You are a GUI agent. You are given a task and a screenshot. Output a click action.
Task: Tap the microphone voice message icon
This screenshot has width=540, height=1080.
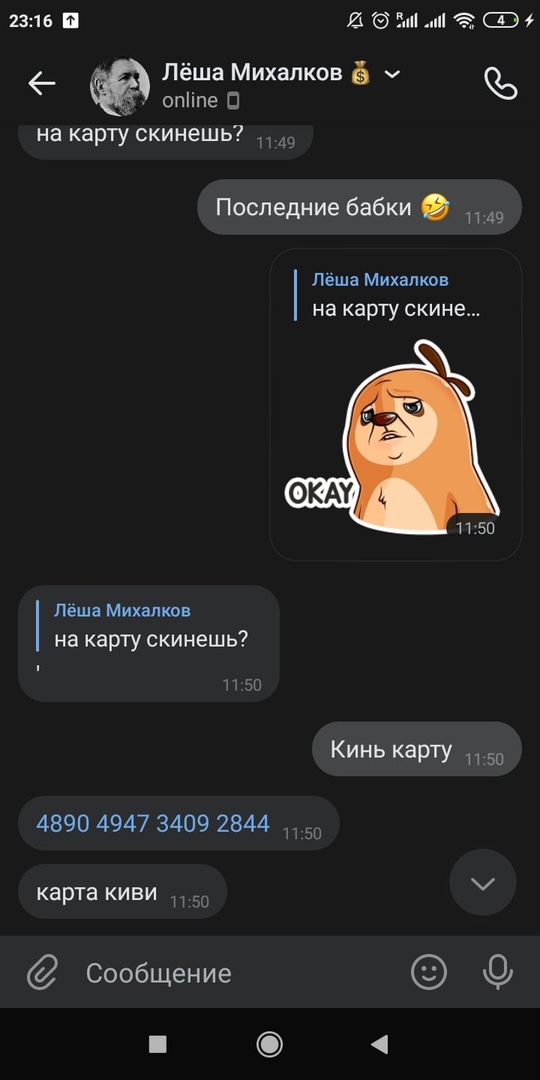[x=497, y=973]
